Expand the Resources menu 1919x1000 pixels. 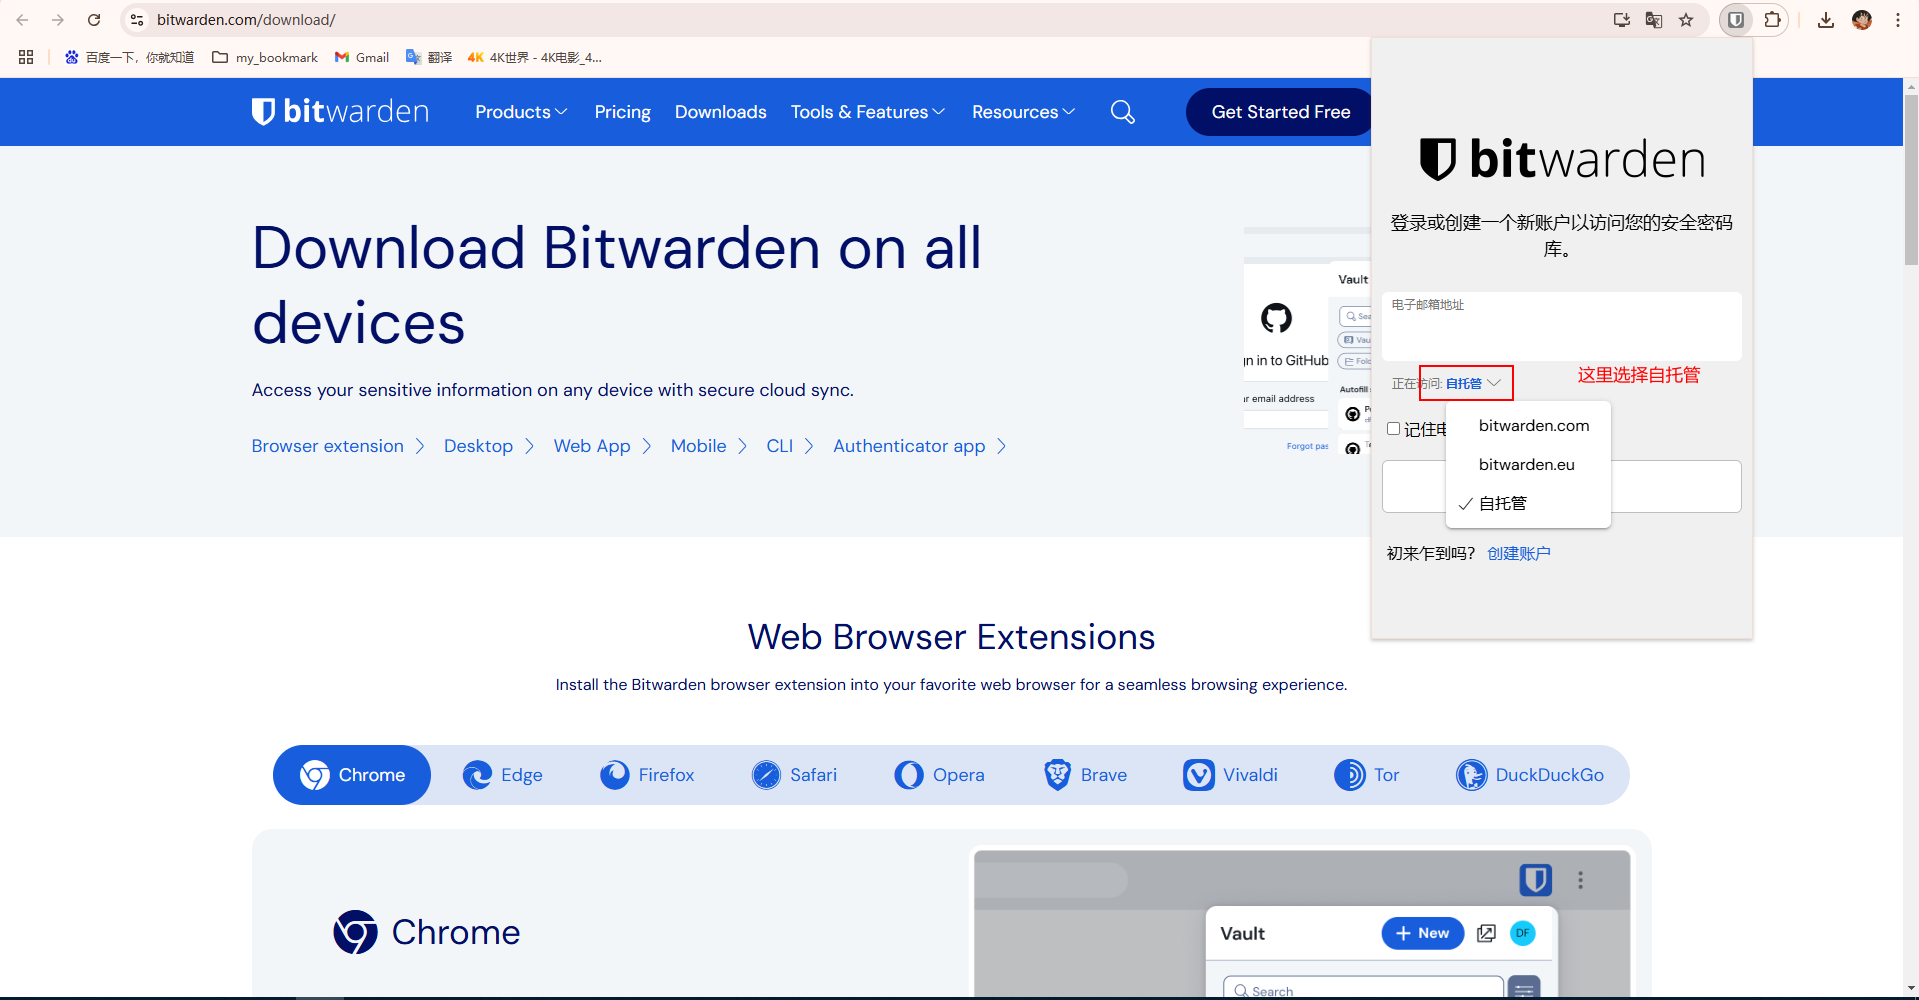1023,112
